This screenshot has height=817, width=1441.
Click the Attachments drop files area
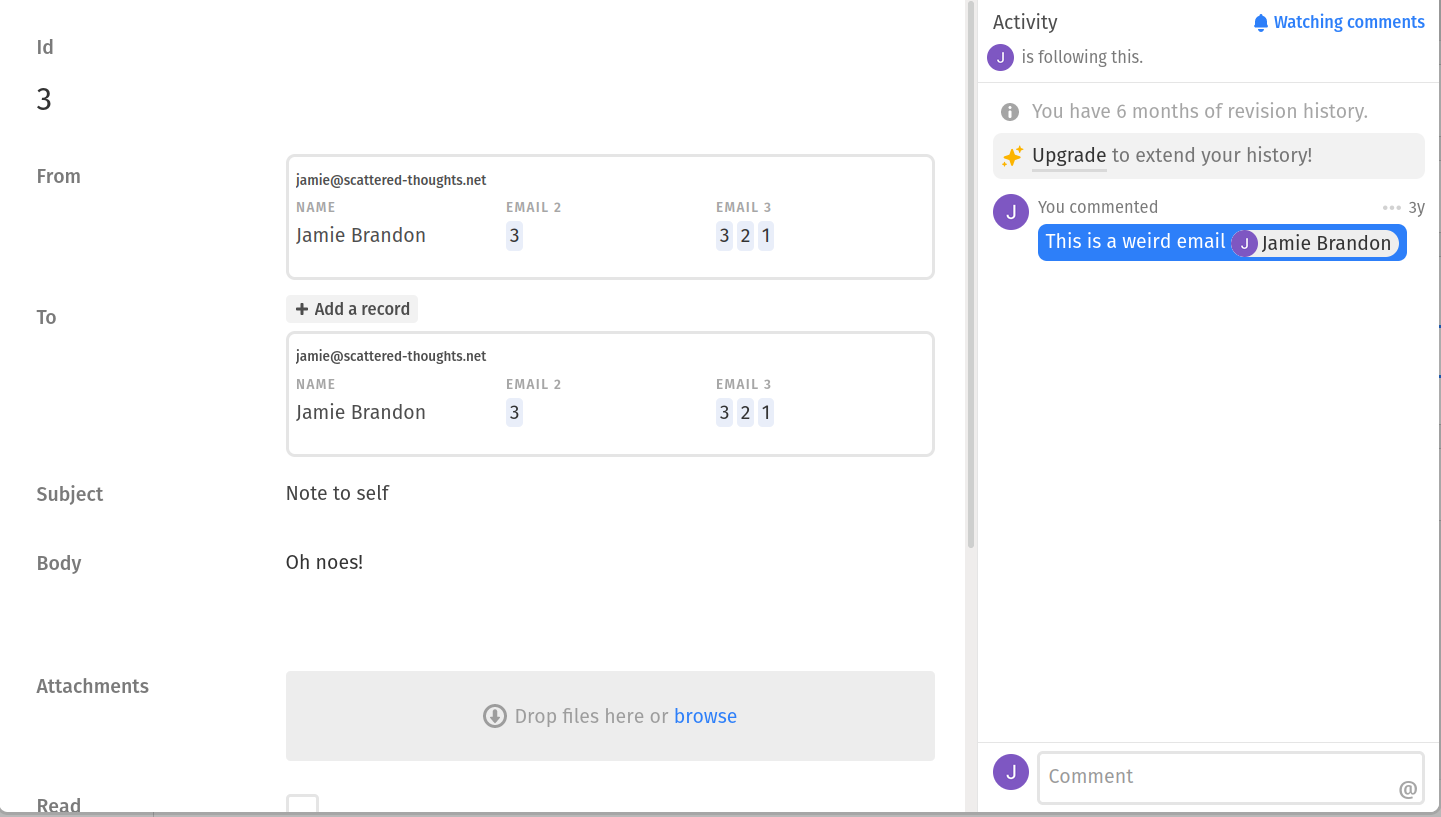pyautogui.click(x=610, y=716)
